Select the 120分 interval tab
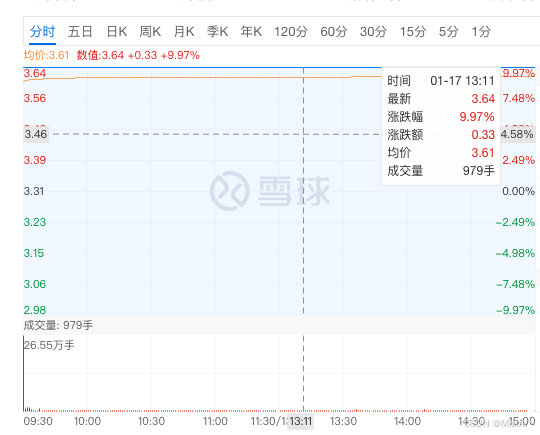Viewport: 540px width, 435px height. pos(291,32)
